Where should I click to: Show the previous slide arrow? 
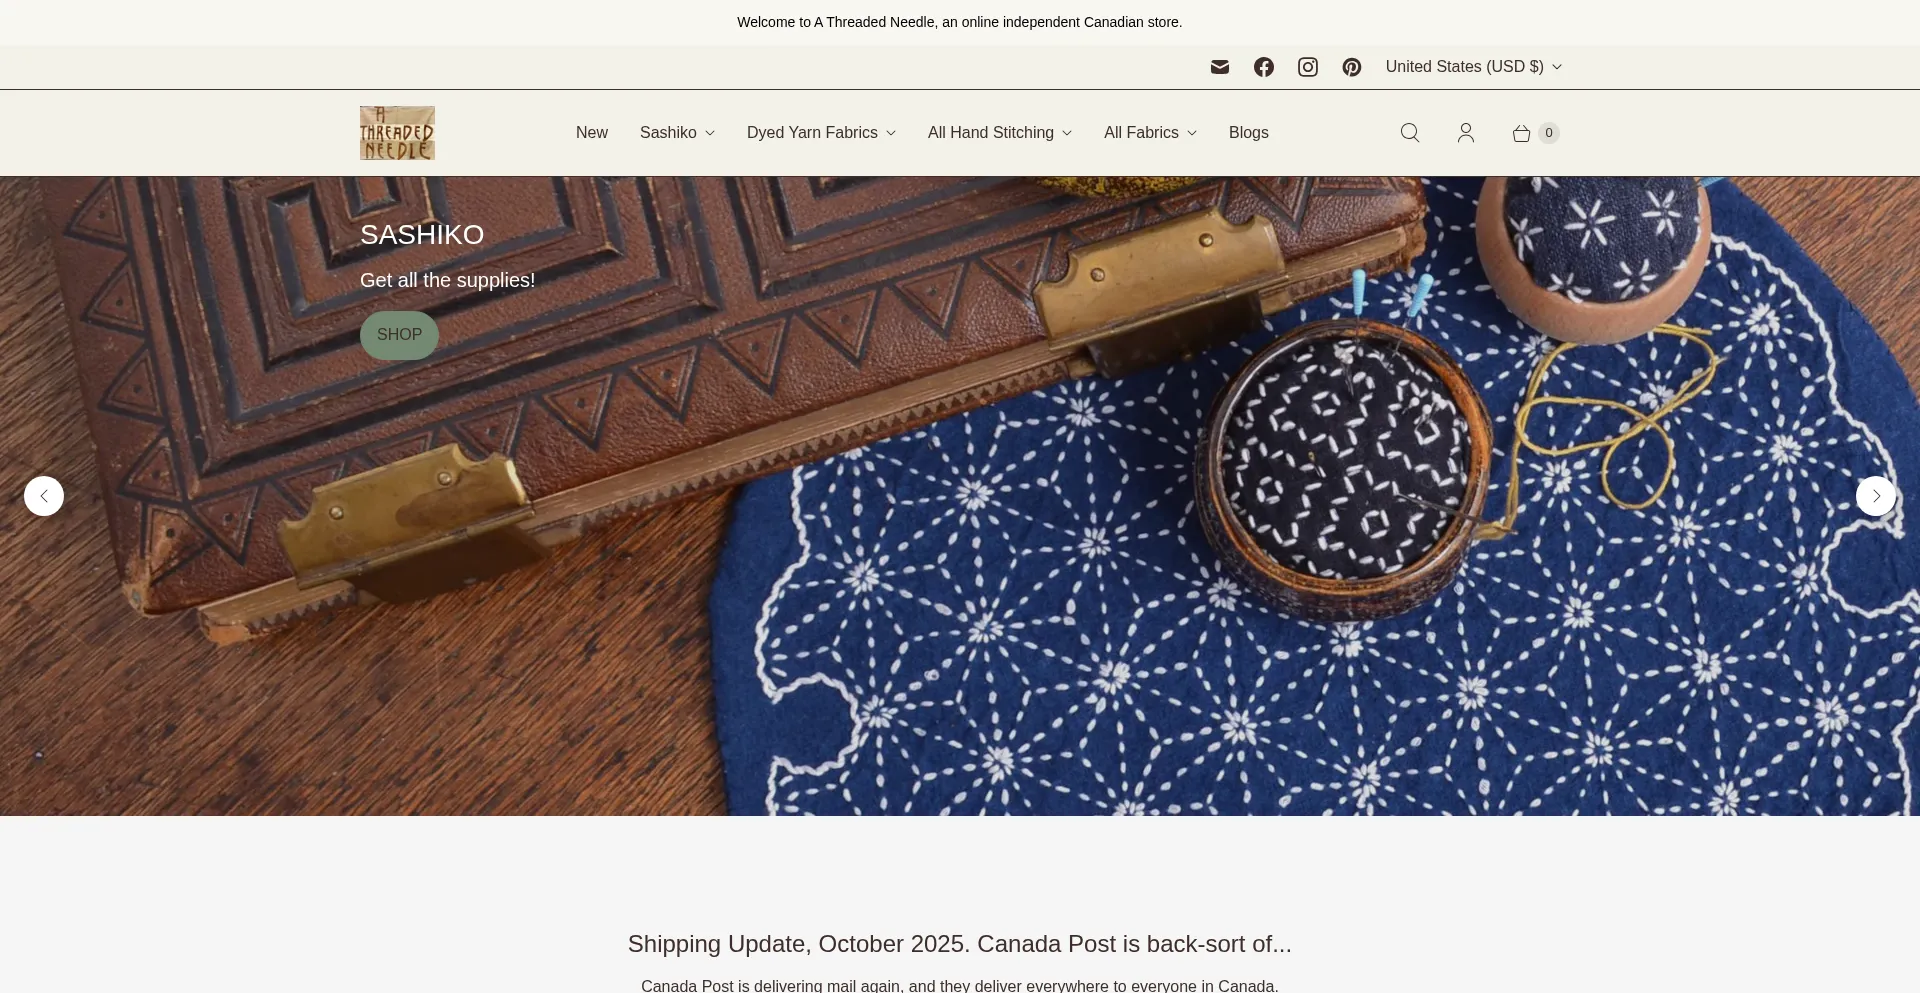point(44,496)
